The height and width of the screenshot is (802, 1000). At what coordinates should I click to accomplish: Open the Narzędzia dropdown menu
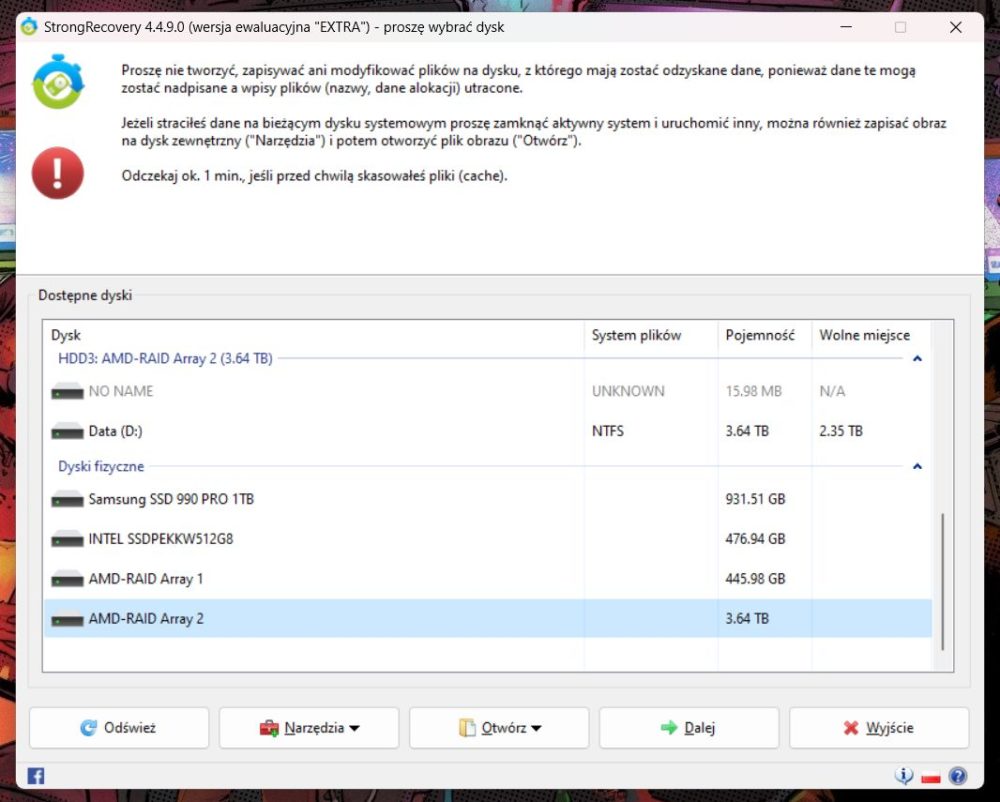[x=309, y=727]
